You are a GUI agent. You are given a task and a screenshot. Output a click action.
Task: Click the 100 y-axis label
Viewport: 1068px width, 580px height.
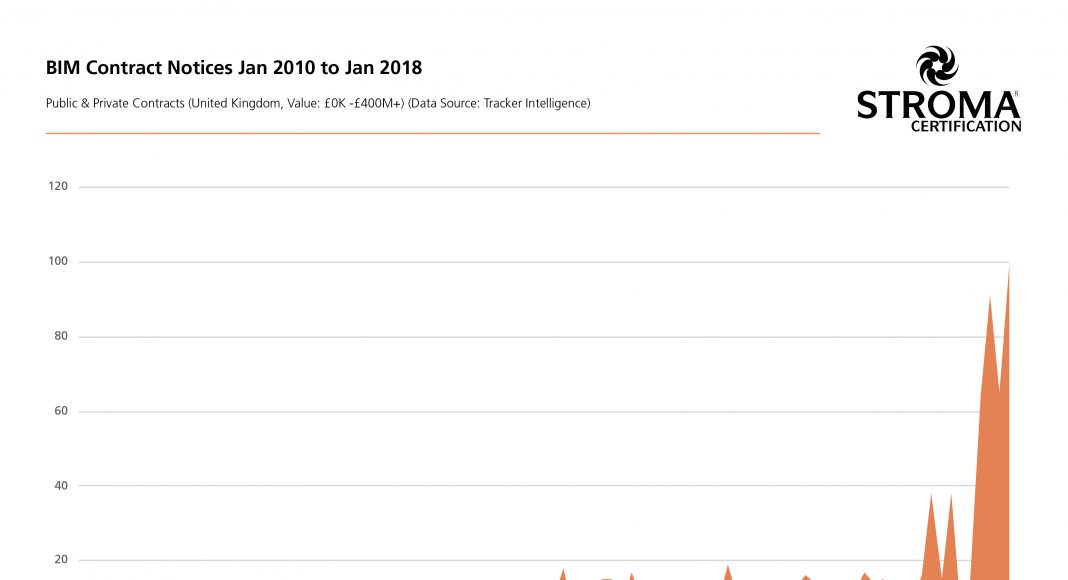pyautogui.click(x=58, y=262)
